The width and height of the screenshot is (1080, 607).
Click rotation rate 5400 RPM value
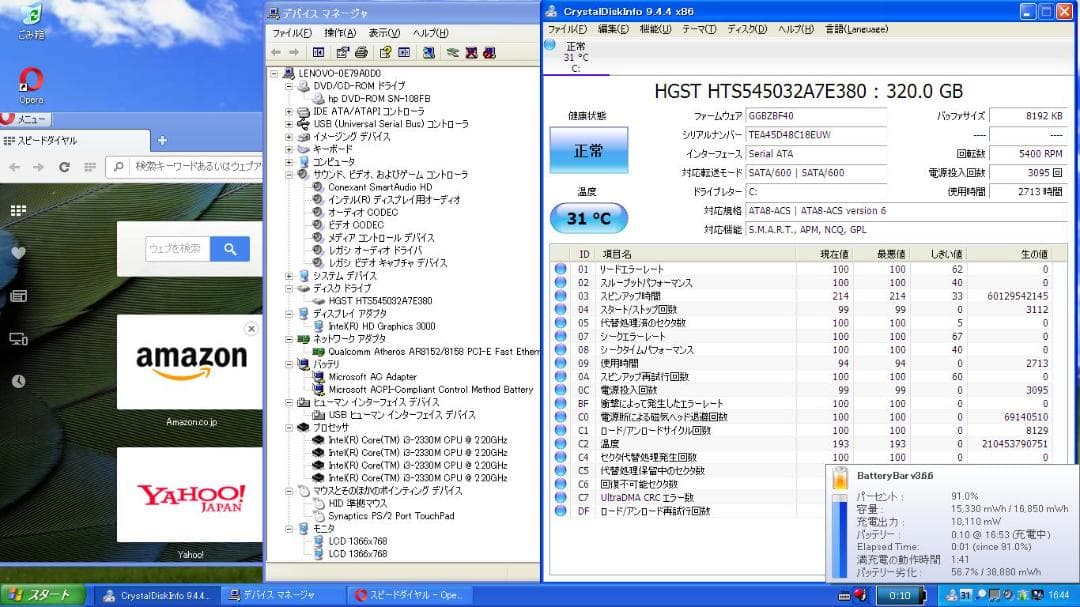1028,154
